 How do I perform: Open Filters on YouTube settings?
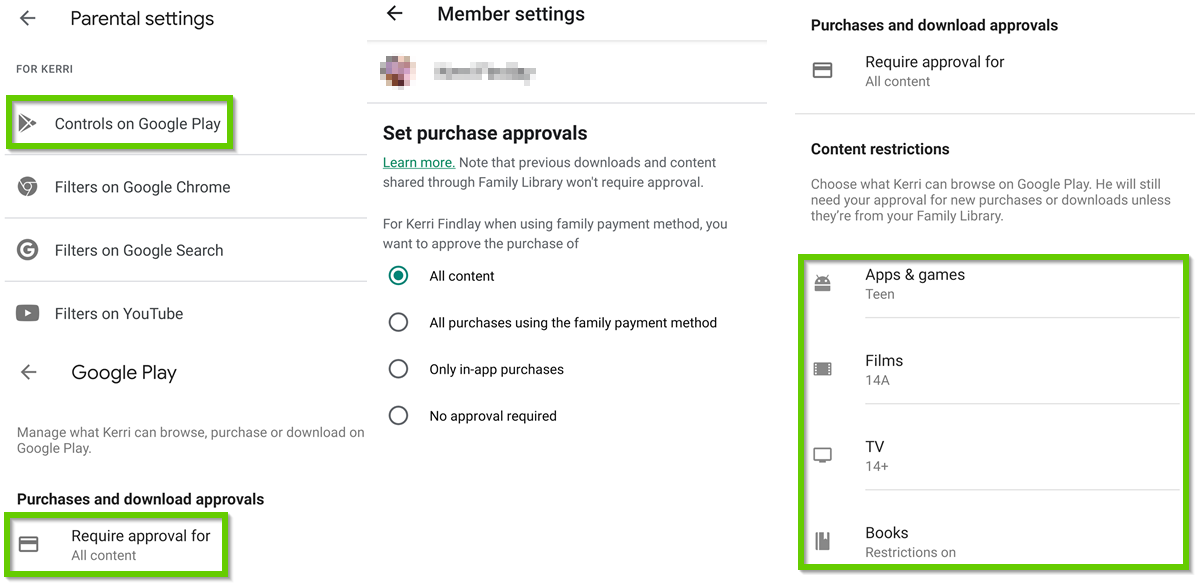pyautogui.click(x=119, y=313)
